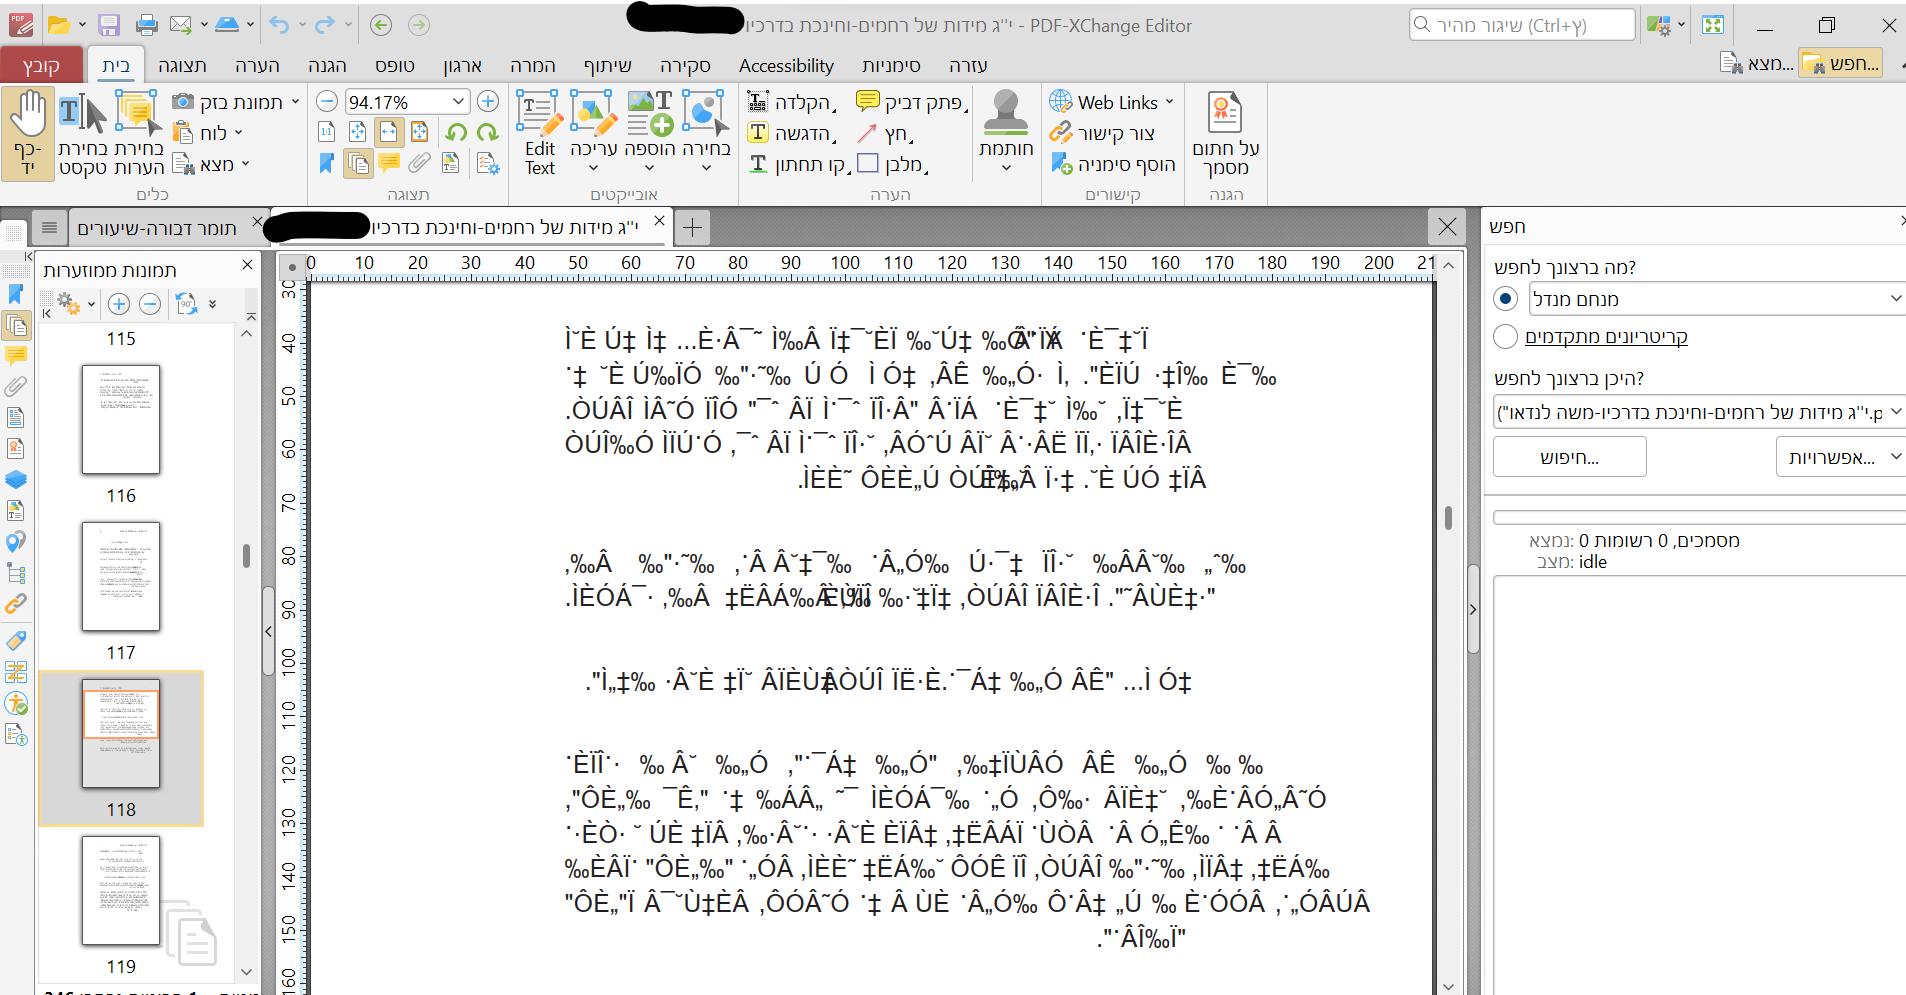
Task: Expand the Find (מצא) dropdown
Action: (x=245, y=164)
